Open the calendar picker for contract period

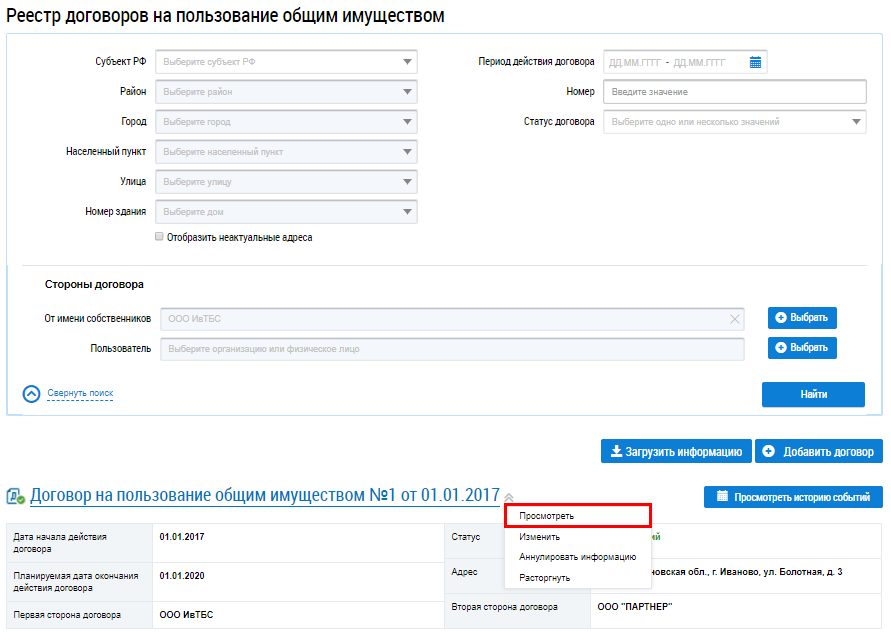point(755,62)
